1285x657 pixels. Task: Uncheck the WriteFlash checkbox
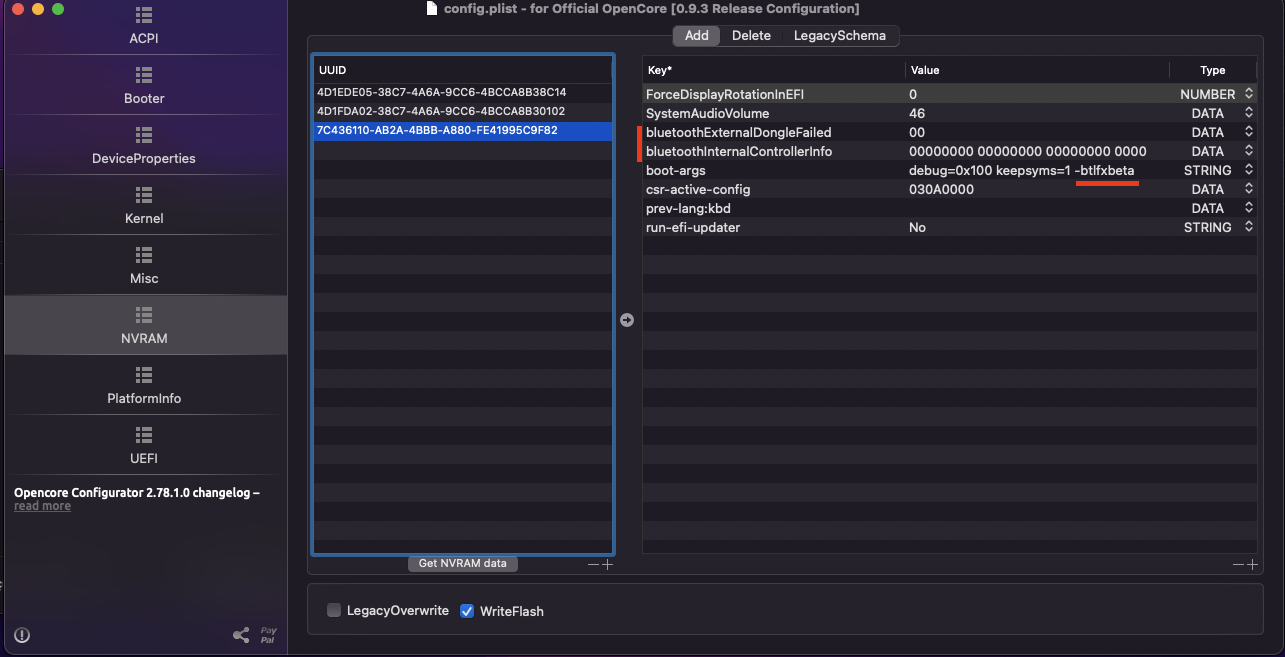coord(467,611)
